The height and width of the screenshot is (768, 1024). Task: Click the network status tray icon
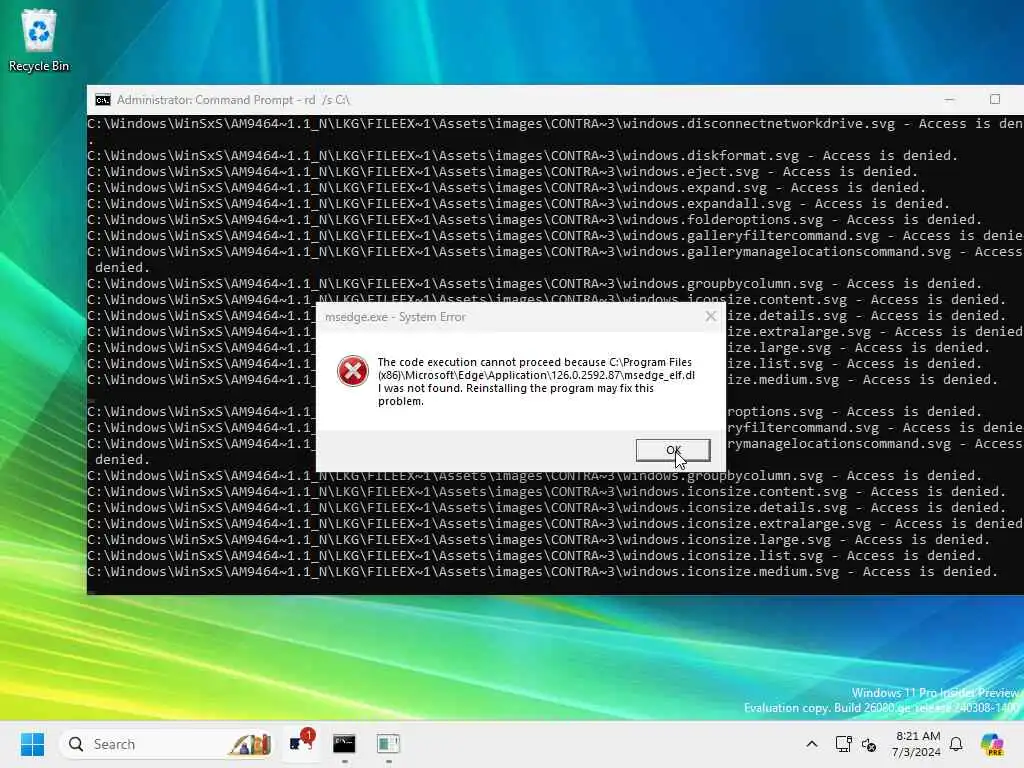click(843, 744)
